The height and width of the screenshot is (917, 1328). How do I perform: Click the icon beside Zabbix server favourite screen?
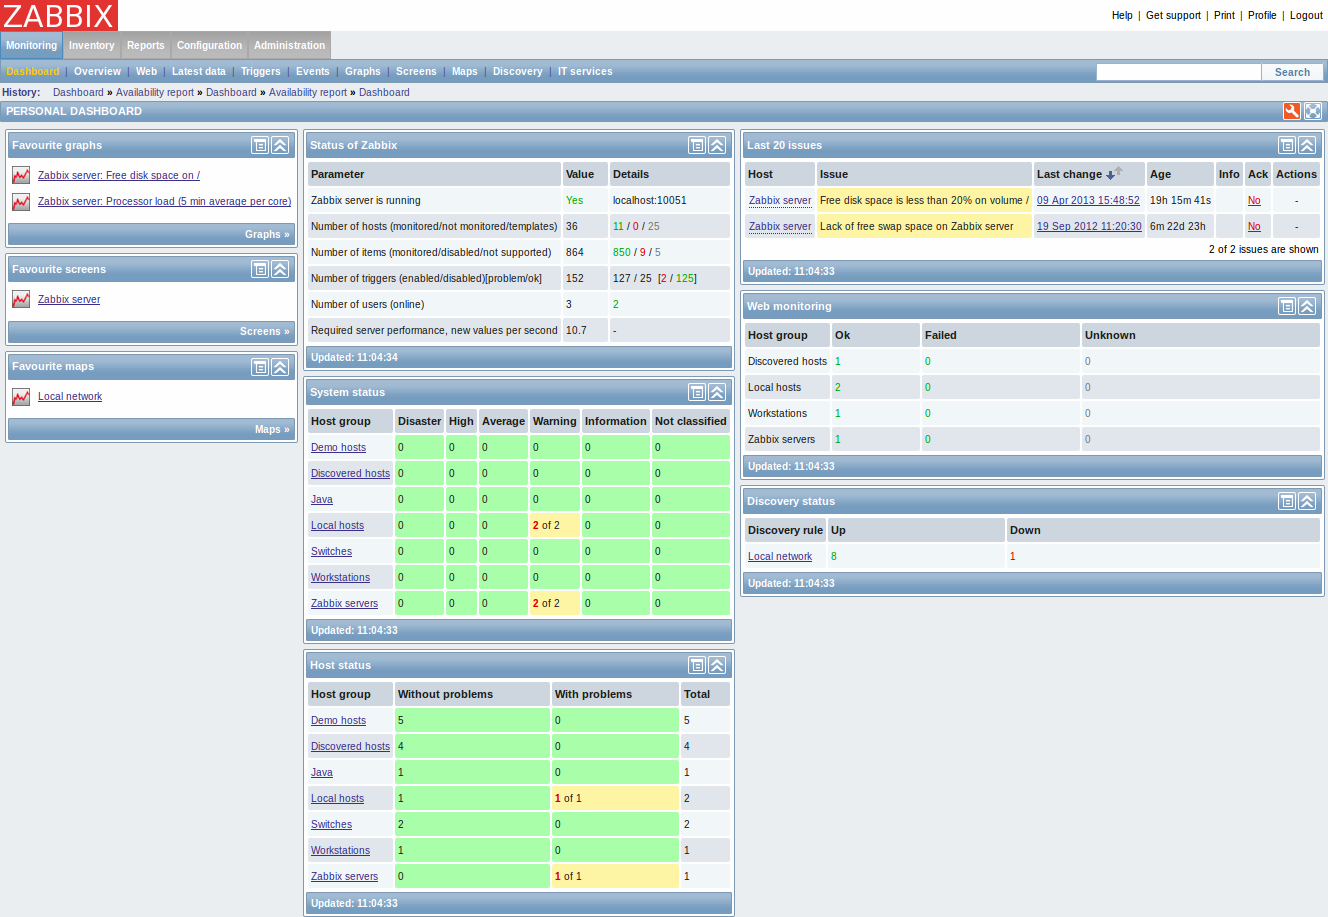[21, 299]
